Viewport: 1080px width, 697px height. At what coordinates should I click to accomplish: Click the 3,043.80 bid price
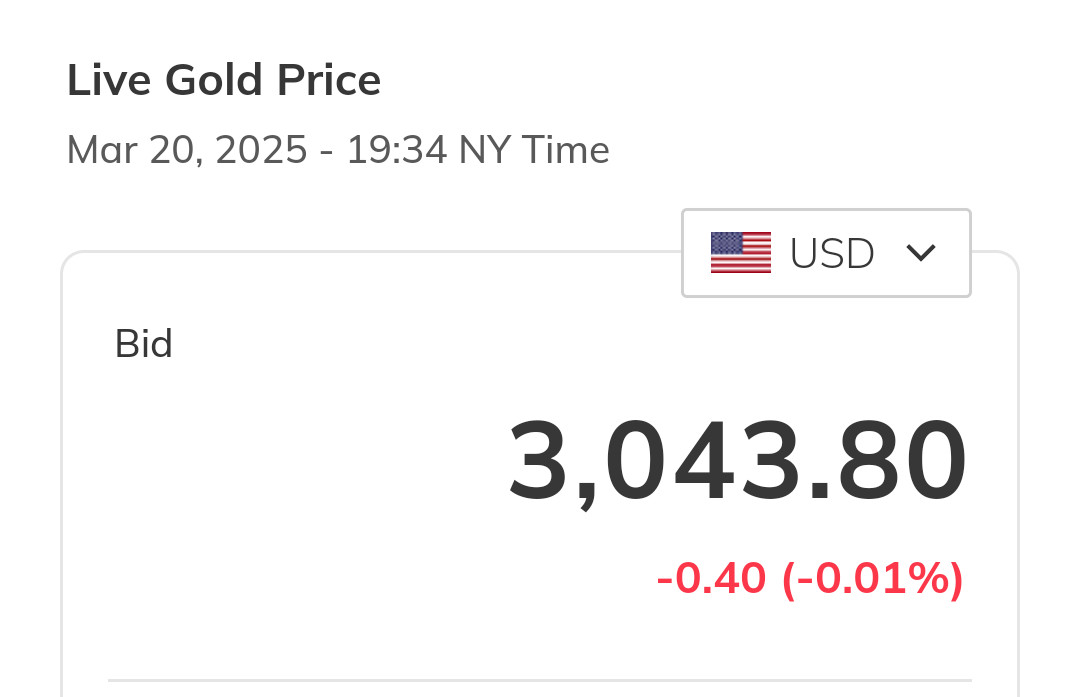[x=738, y=461]
